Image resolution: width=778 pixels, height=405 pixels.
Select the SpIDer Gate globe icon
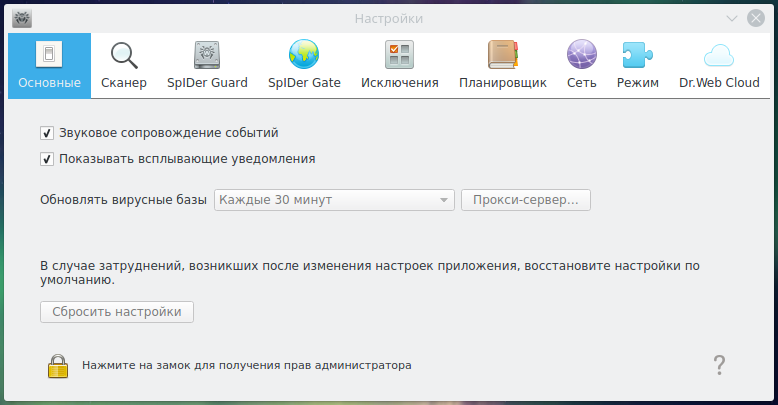point(304,55)
